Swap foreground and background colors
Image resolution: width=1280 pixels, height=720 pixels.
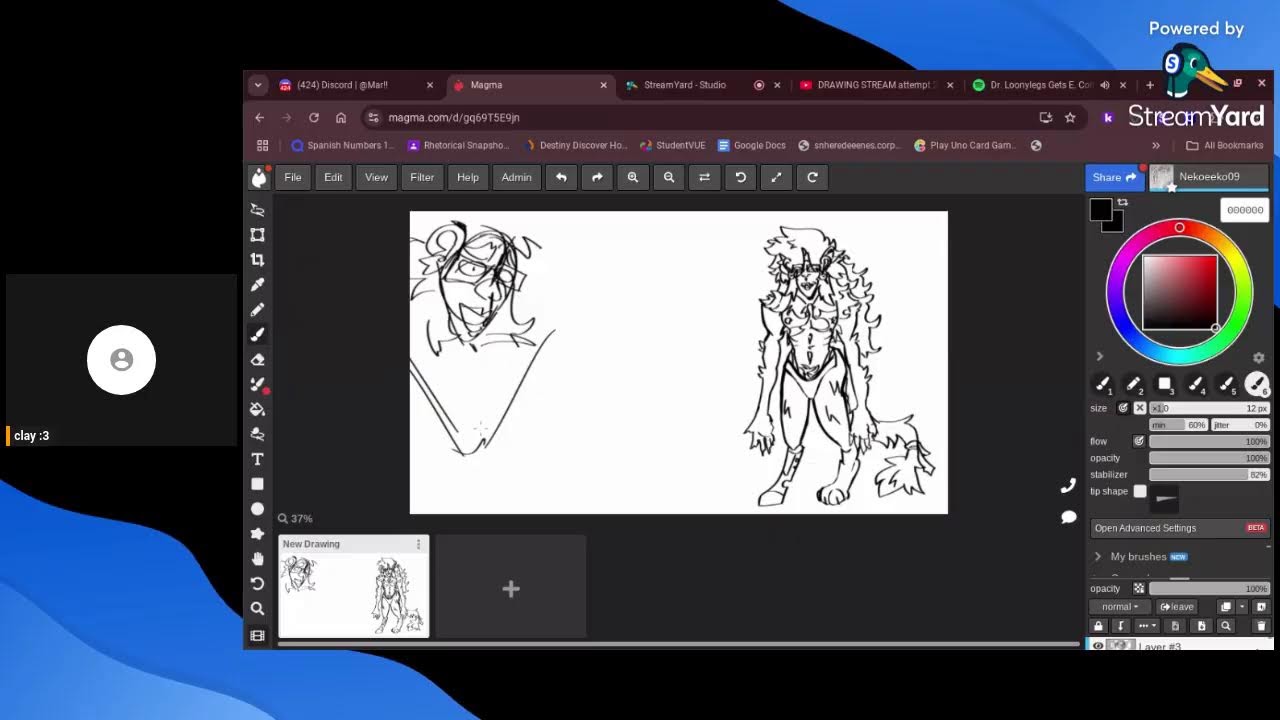pos(1123,203)
